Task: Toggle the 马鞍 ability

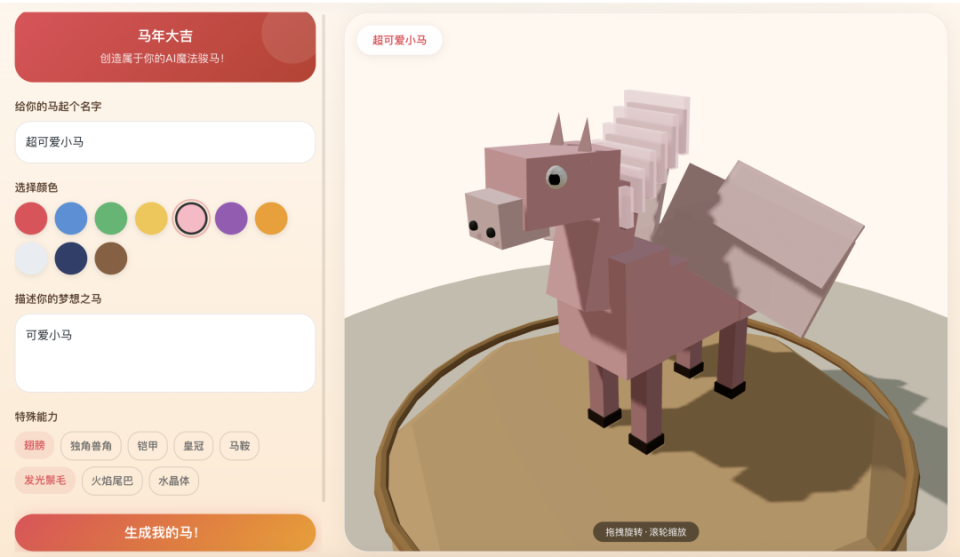Action: pyautogui.click(x=239, y=446)
